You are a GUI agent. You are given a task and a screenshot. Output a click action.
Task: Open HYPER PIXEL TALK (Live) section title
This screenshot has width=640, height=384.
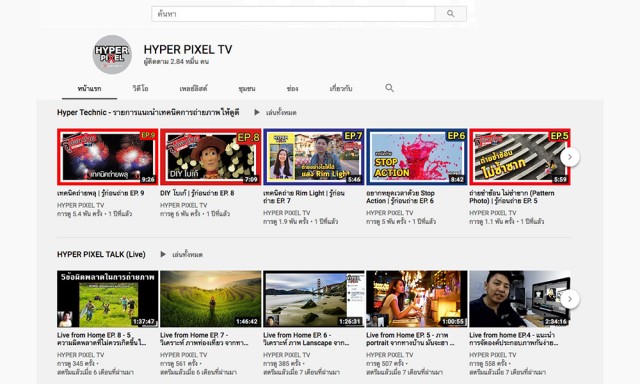[101, 254]
